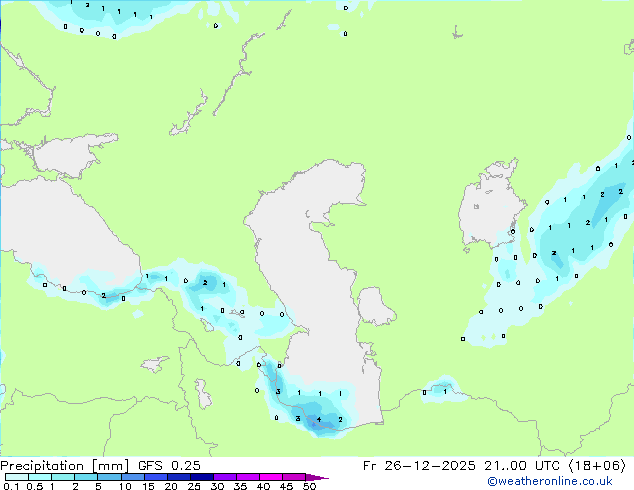Pick the 35–40 mm purple legend swatch
Screen dimensions: 634x490
[x=247, y=477]
